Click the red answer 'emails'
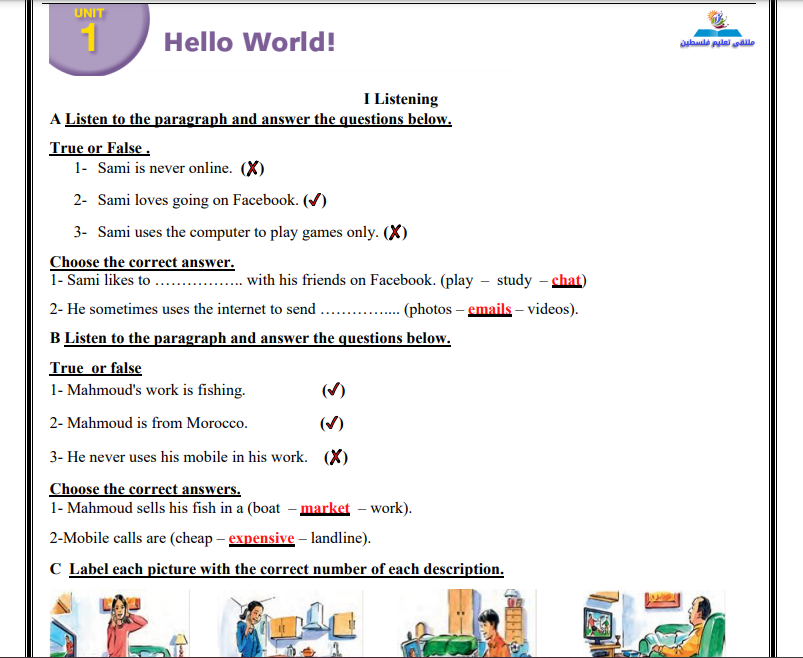The image size is (803, 658). click(x=490, y=309)
